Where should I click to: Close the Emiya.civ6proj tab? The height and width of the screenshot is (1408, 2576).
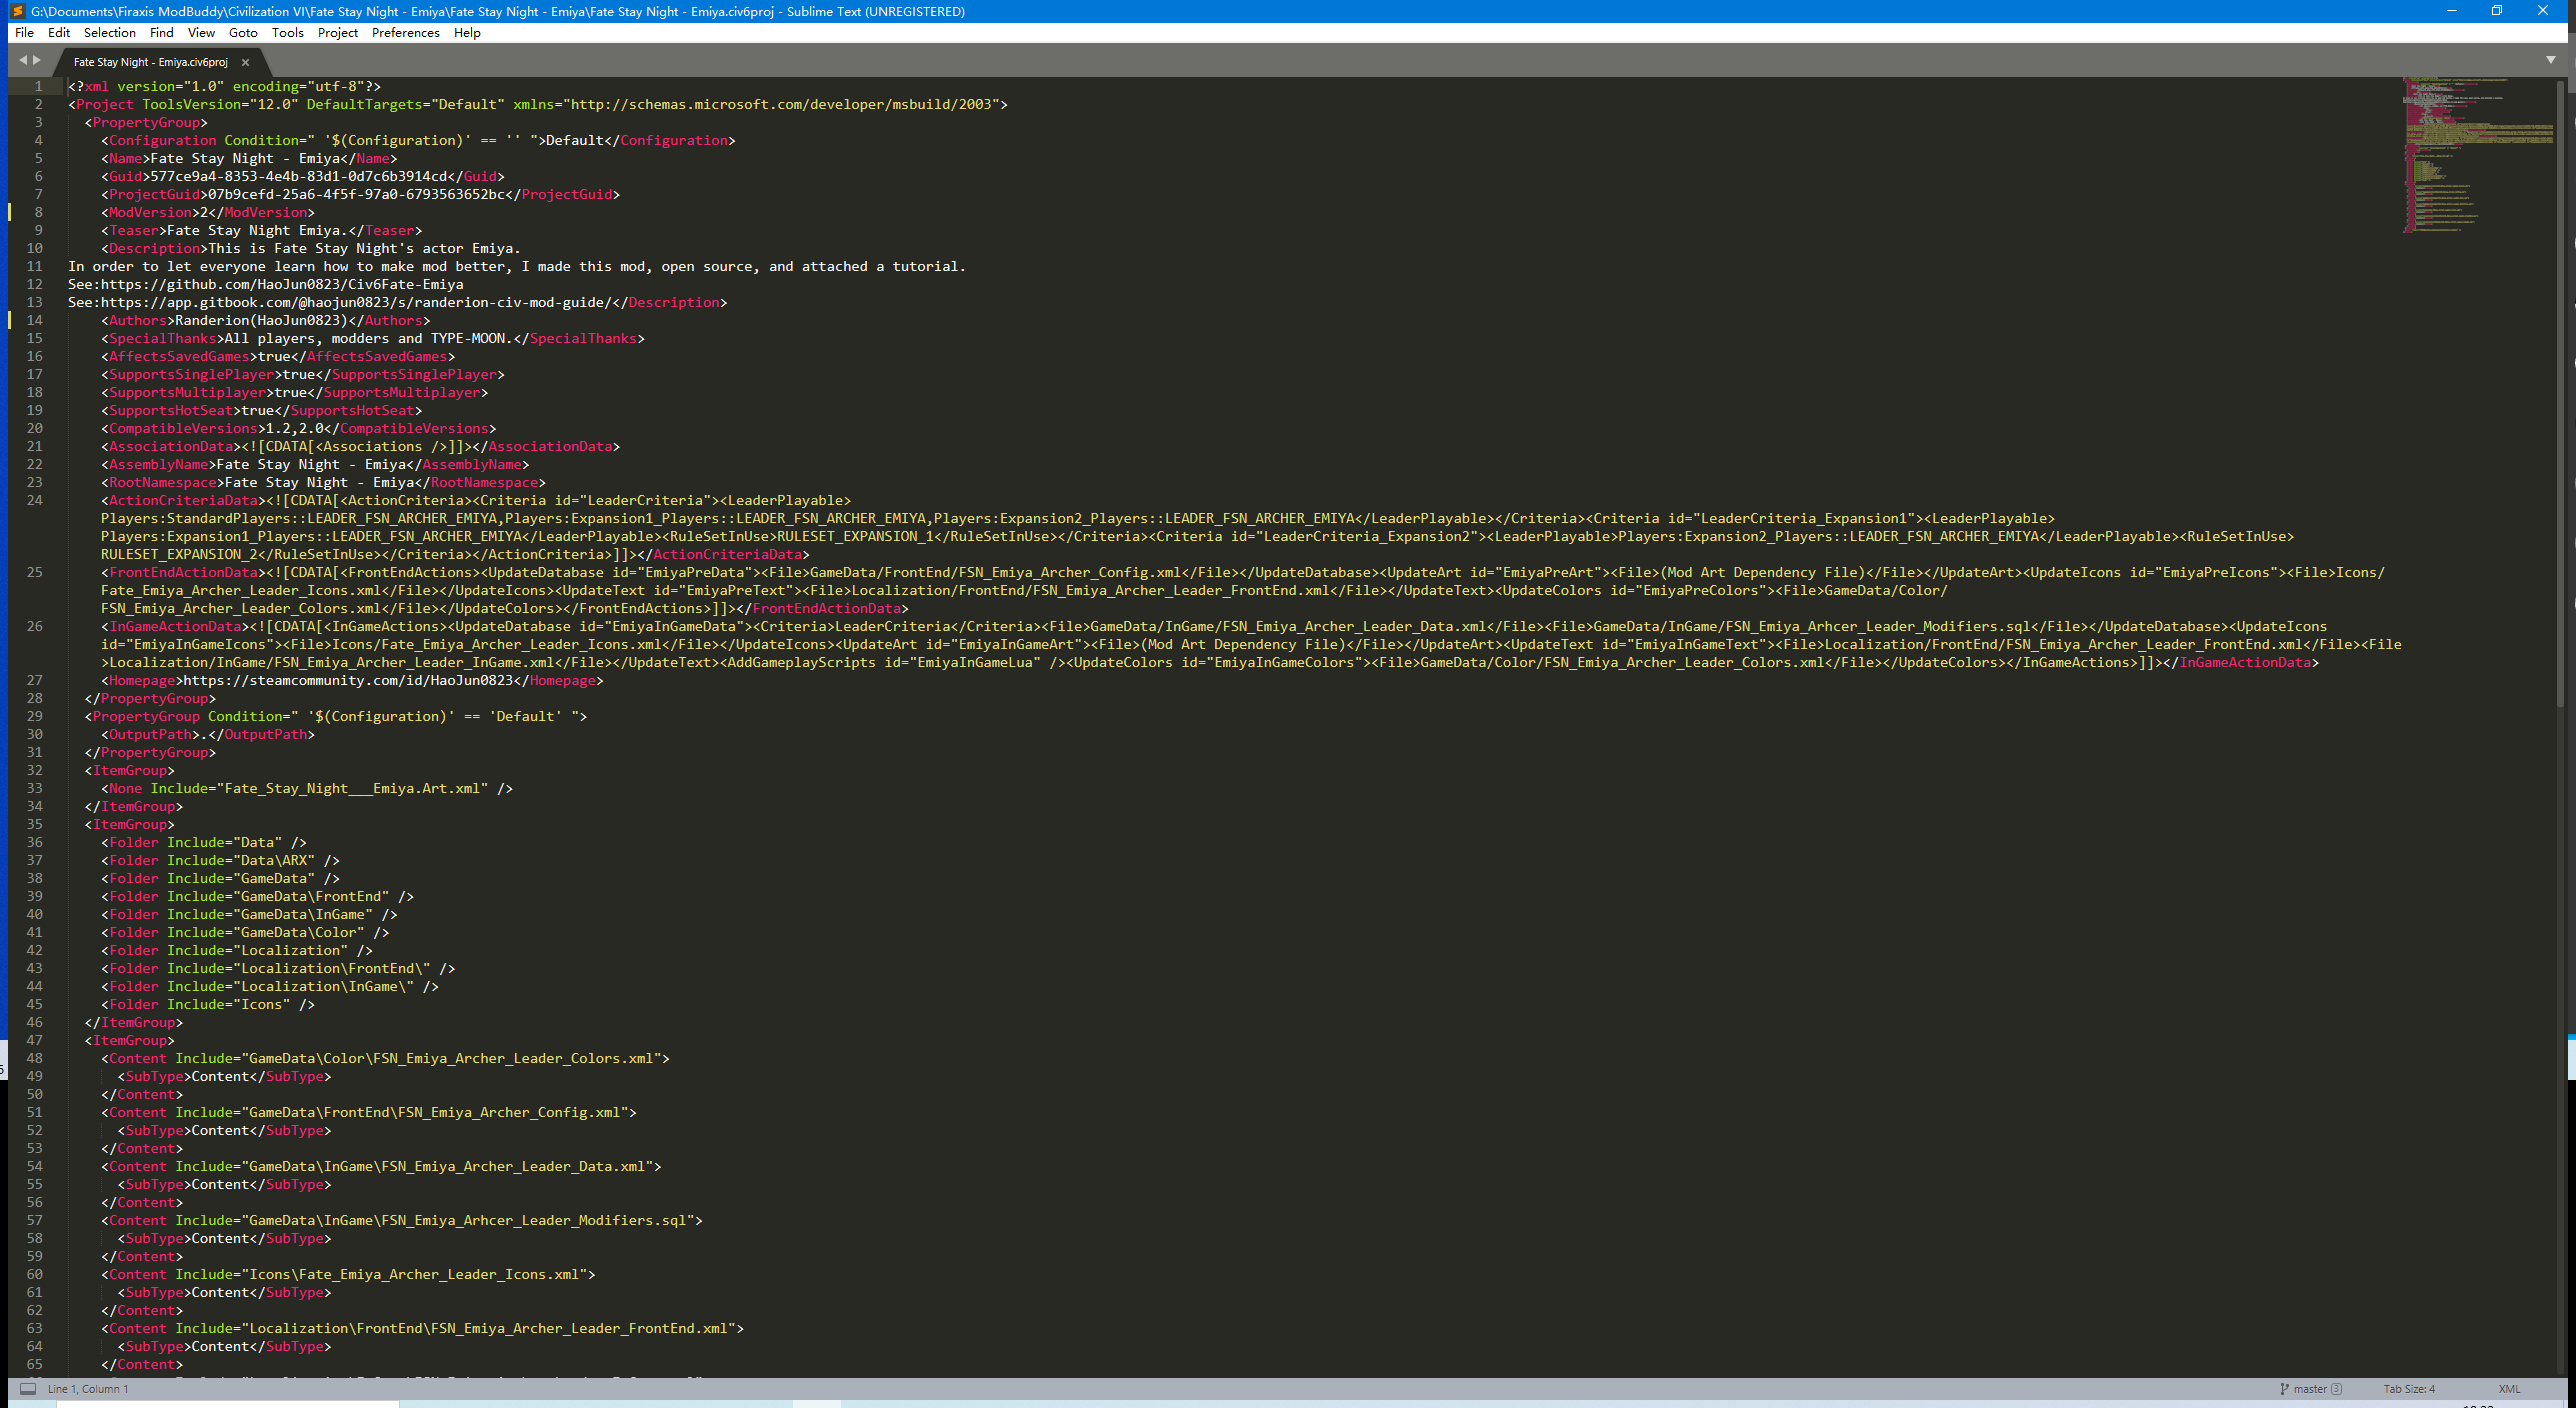245,62
